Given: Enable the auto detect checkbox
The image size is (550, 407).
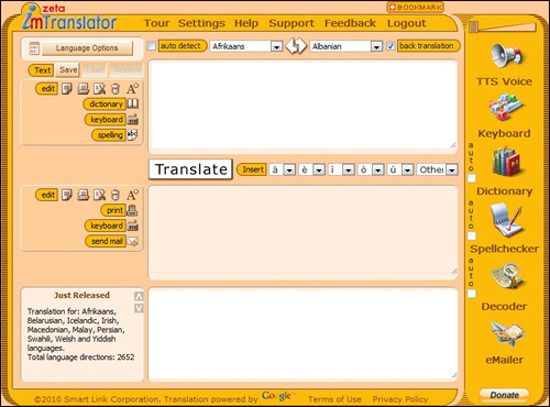Looking at the screenshot, I should pos(152,46).
